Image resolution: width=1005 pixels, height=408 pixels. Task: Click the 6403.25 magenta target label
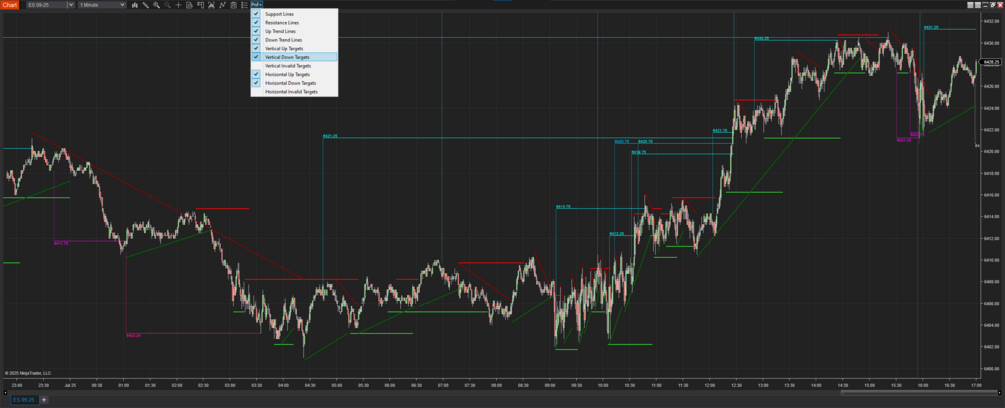133,335
